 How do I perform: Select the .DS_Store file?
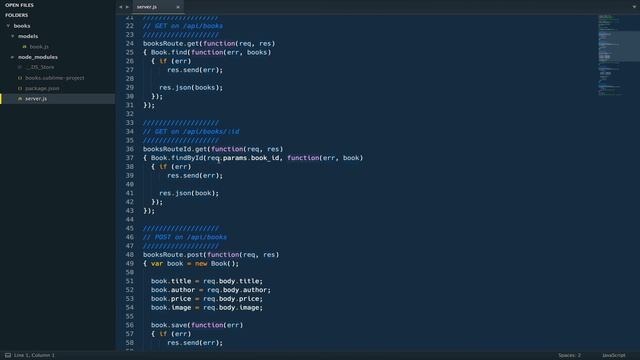tap(40, 67)
